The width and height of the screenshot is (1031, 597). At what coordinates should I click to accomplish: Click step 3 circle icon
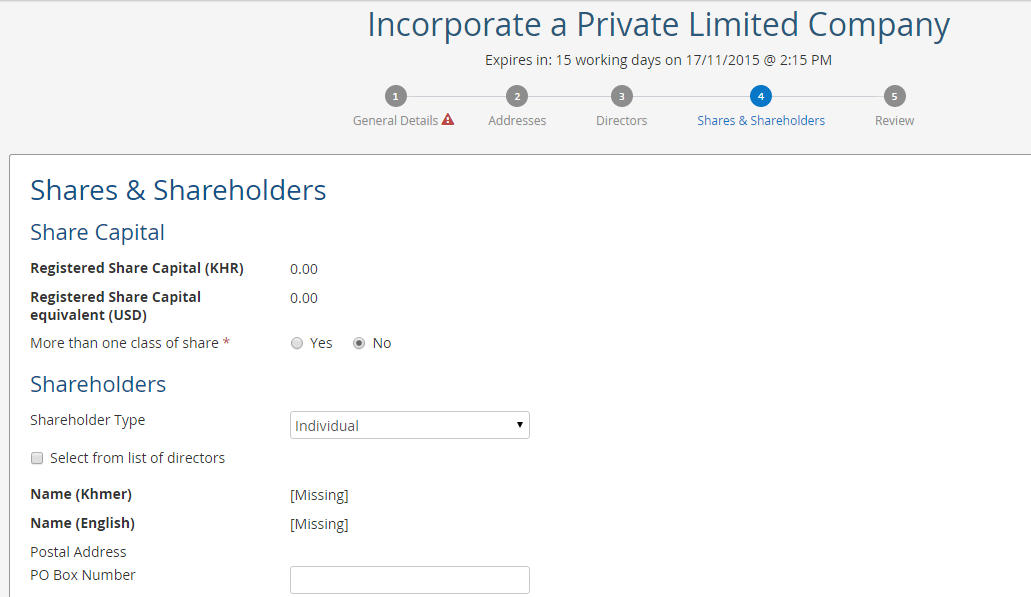(621, 97)
